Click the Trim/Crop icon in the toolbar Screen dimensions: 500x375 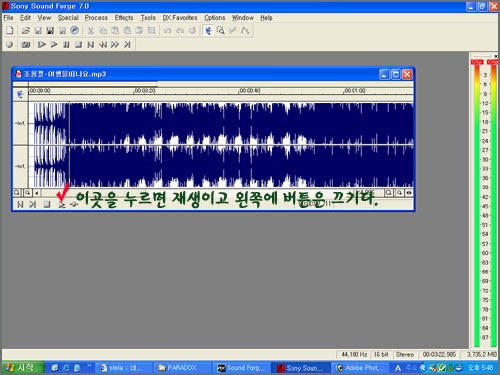[151, 31]
